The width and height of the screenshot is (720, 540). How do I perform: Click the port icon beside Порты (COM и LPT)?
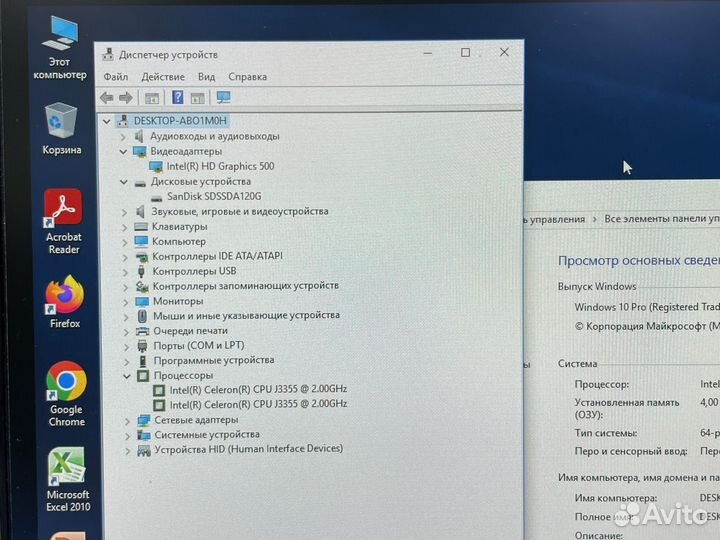pos(143,346)
